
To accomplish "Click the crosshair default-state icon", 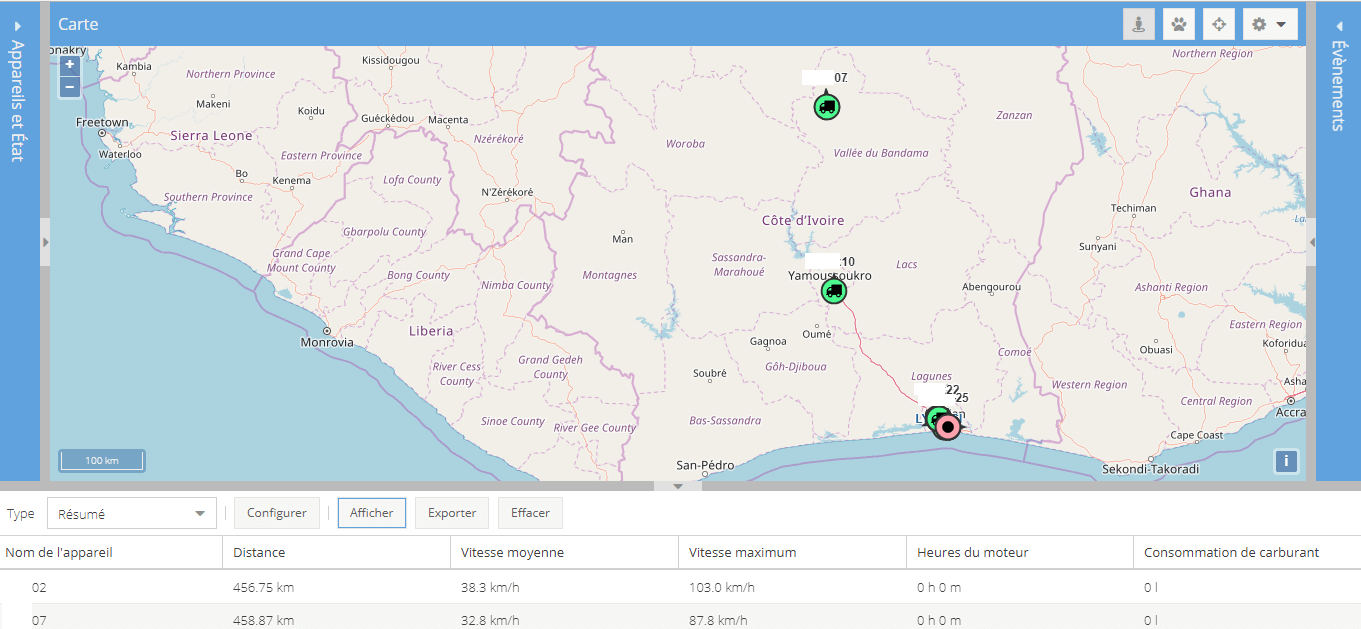I will pyautogui.click(x=1218, y=23).
